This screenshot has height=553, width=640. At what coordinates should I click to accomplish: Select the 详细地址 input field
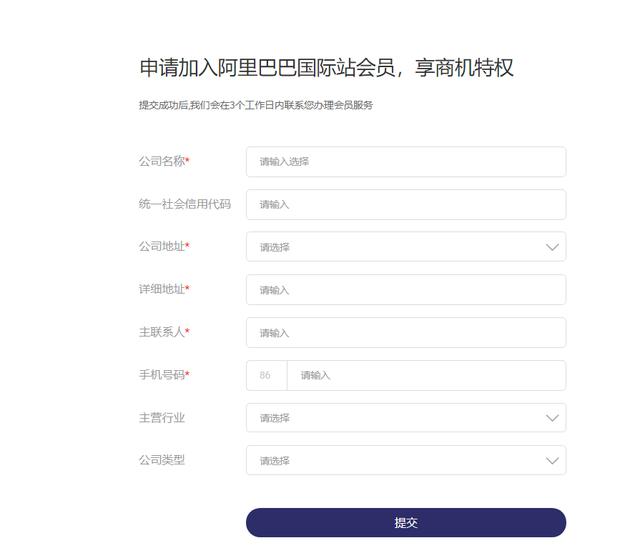(x=406, y=290)
